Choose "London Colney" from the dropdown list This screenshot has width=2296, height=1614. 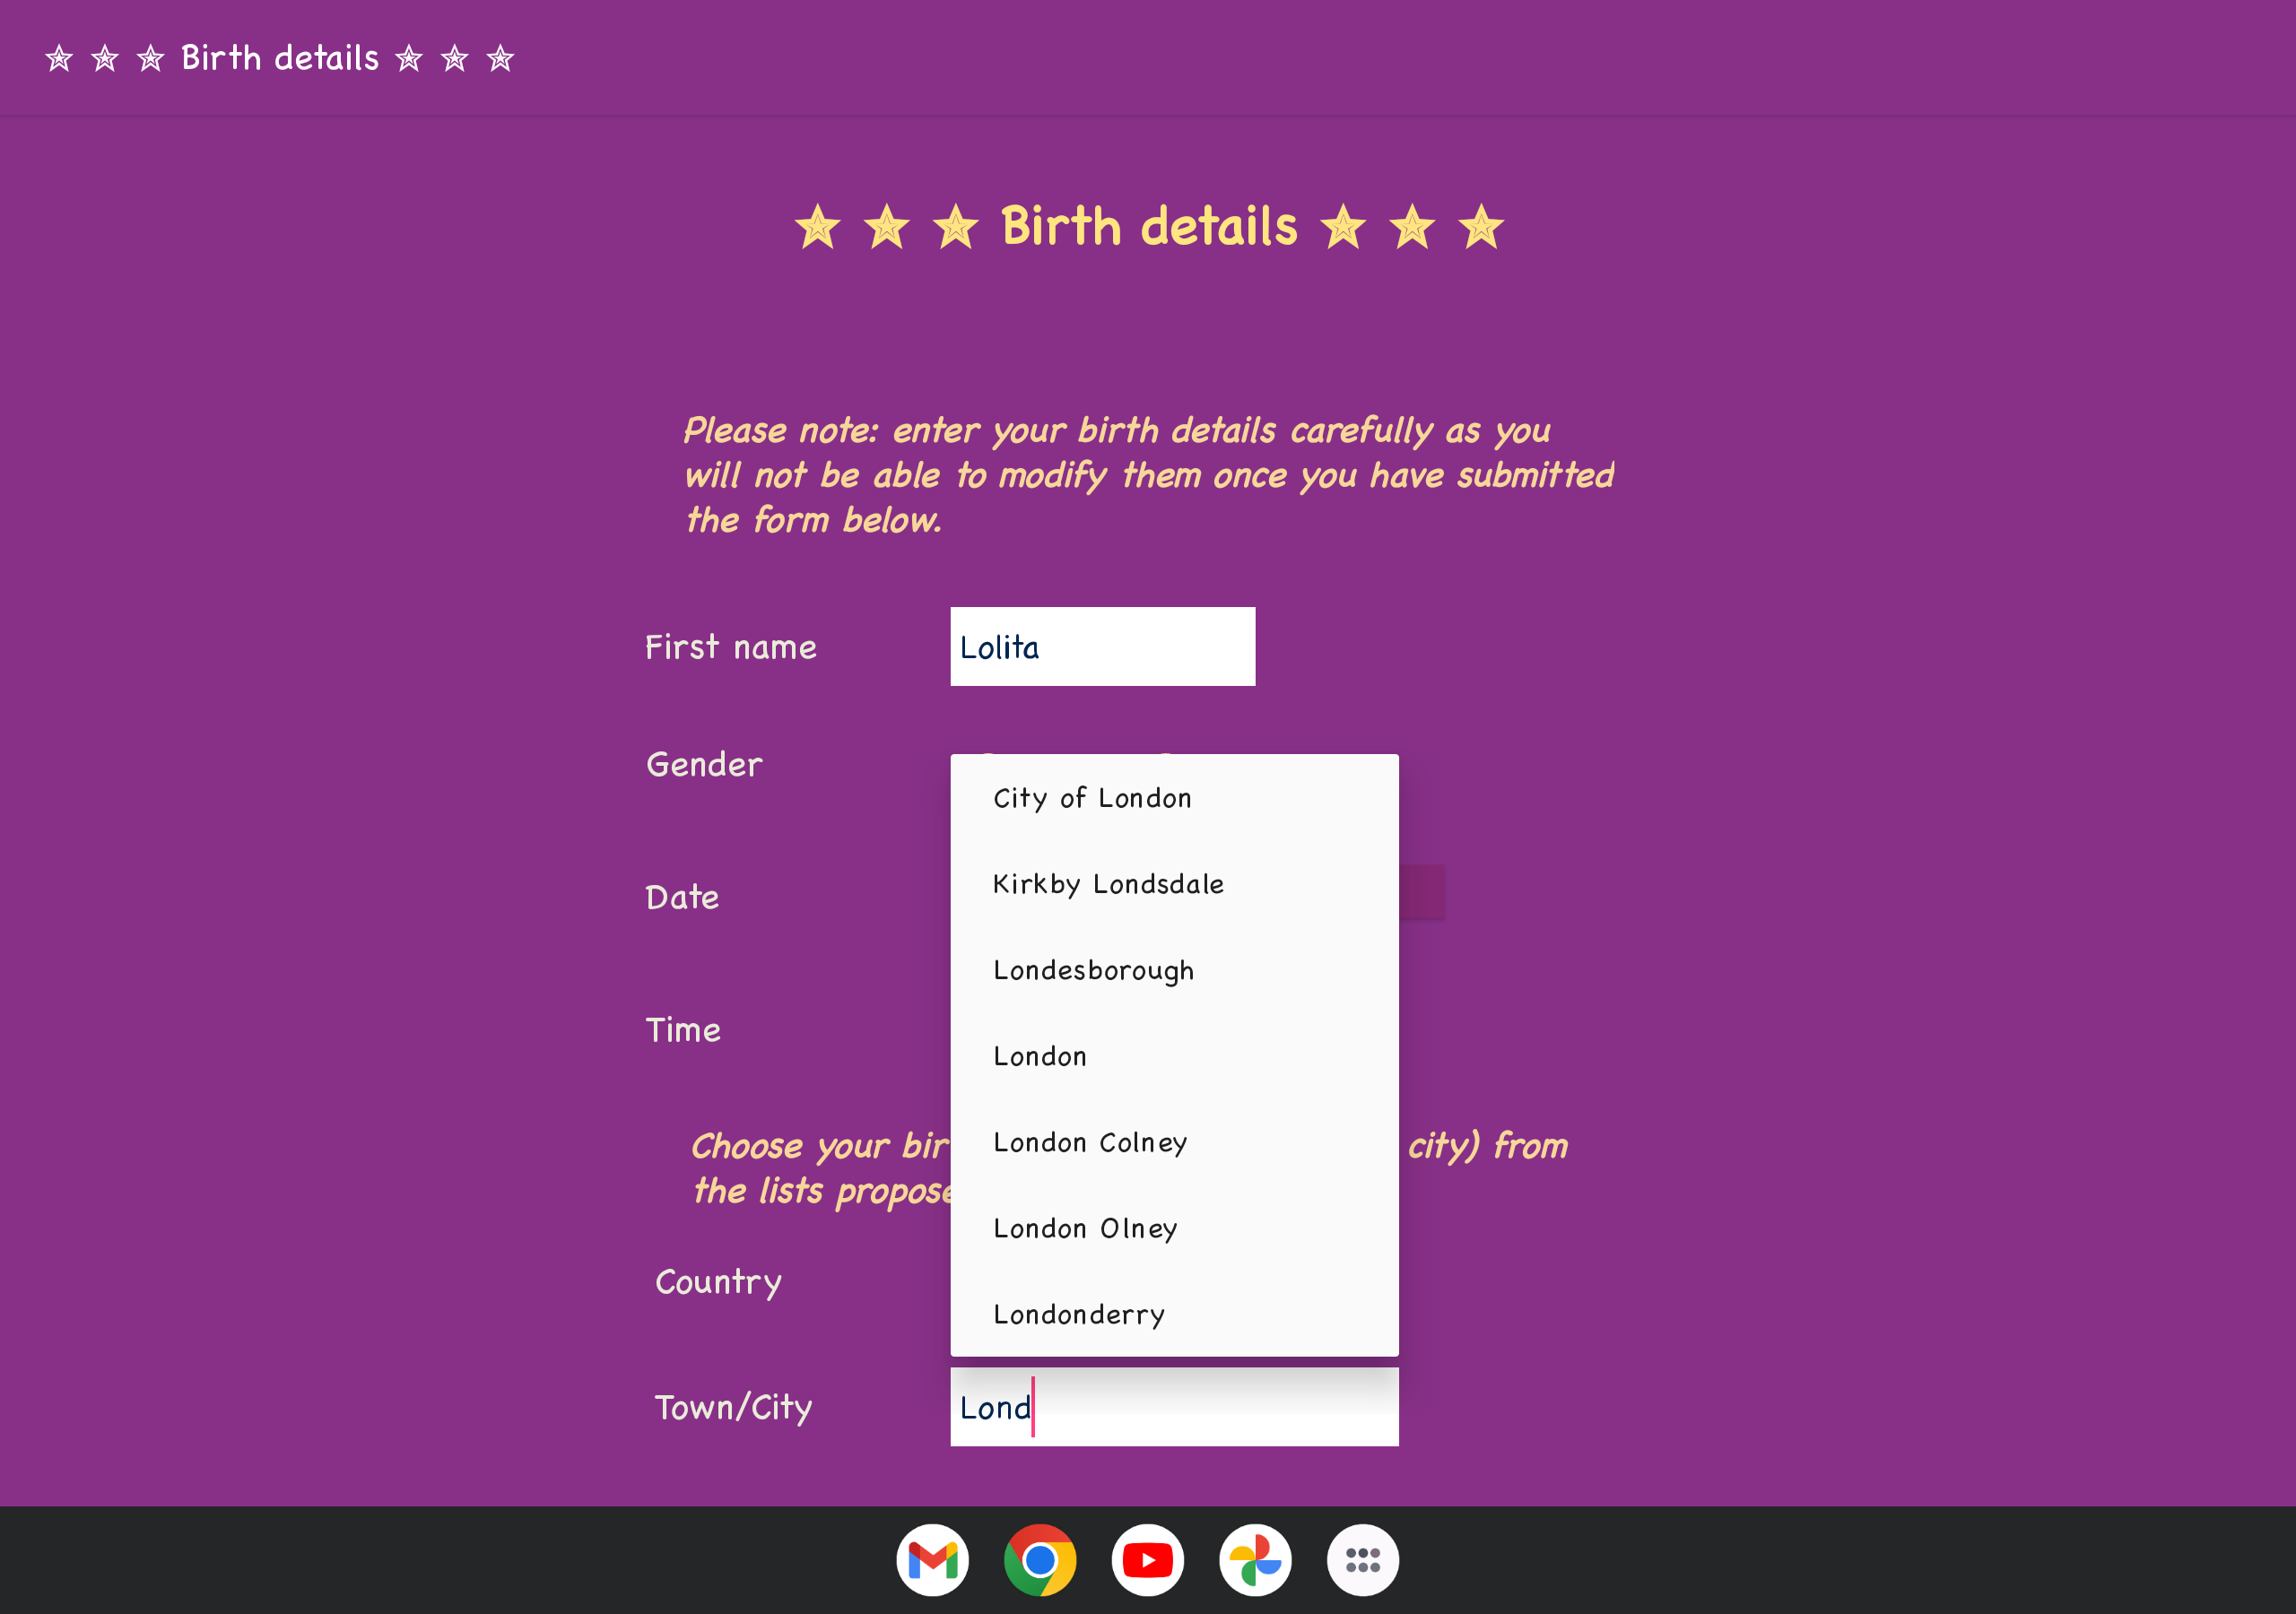1090,1142
